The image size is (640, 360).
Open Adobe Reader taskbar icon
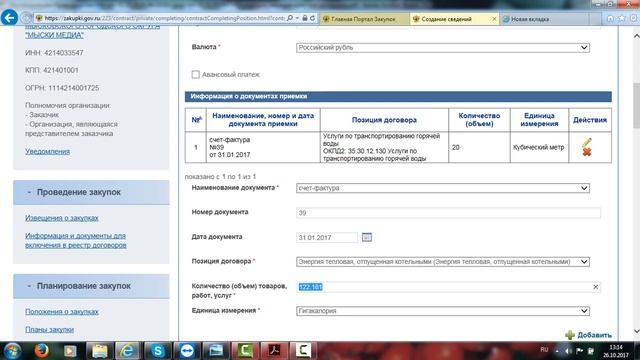tap(274, 351)
